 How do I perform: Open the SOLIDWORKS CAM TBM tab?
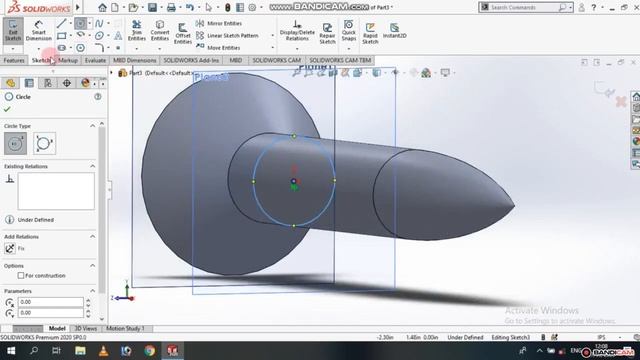[x=340, y=60]
